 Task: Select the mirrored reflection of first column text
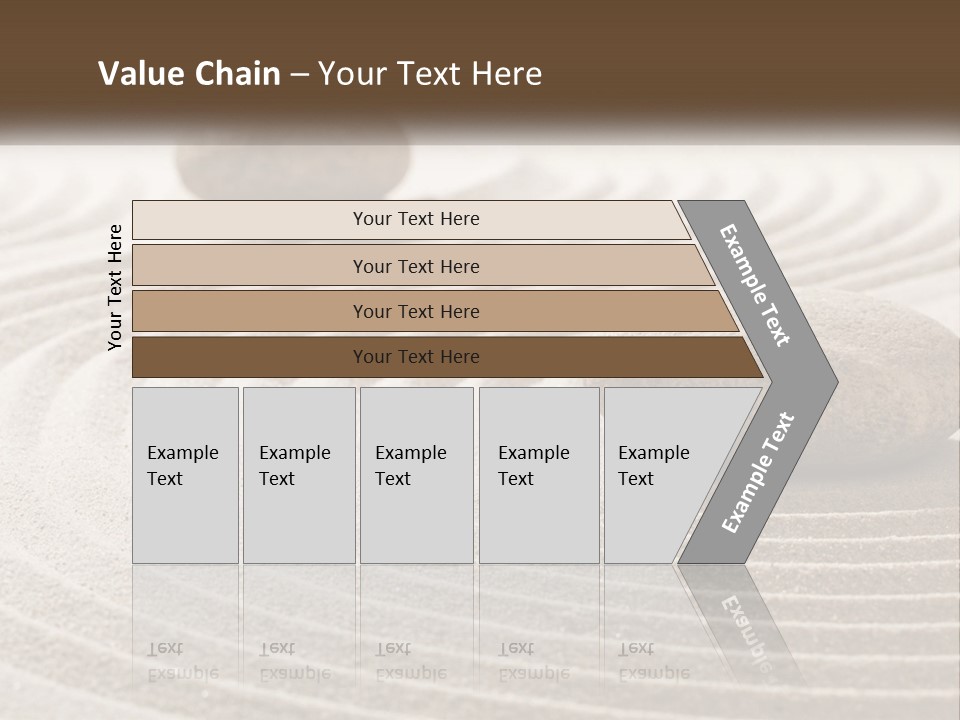(x=183, y=661)
